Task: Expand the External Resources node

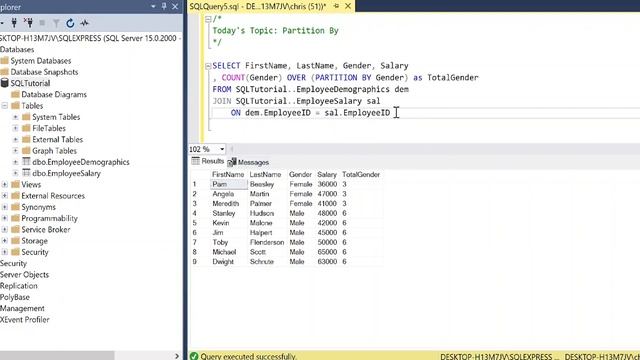Action: pos(4,196)
